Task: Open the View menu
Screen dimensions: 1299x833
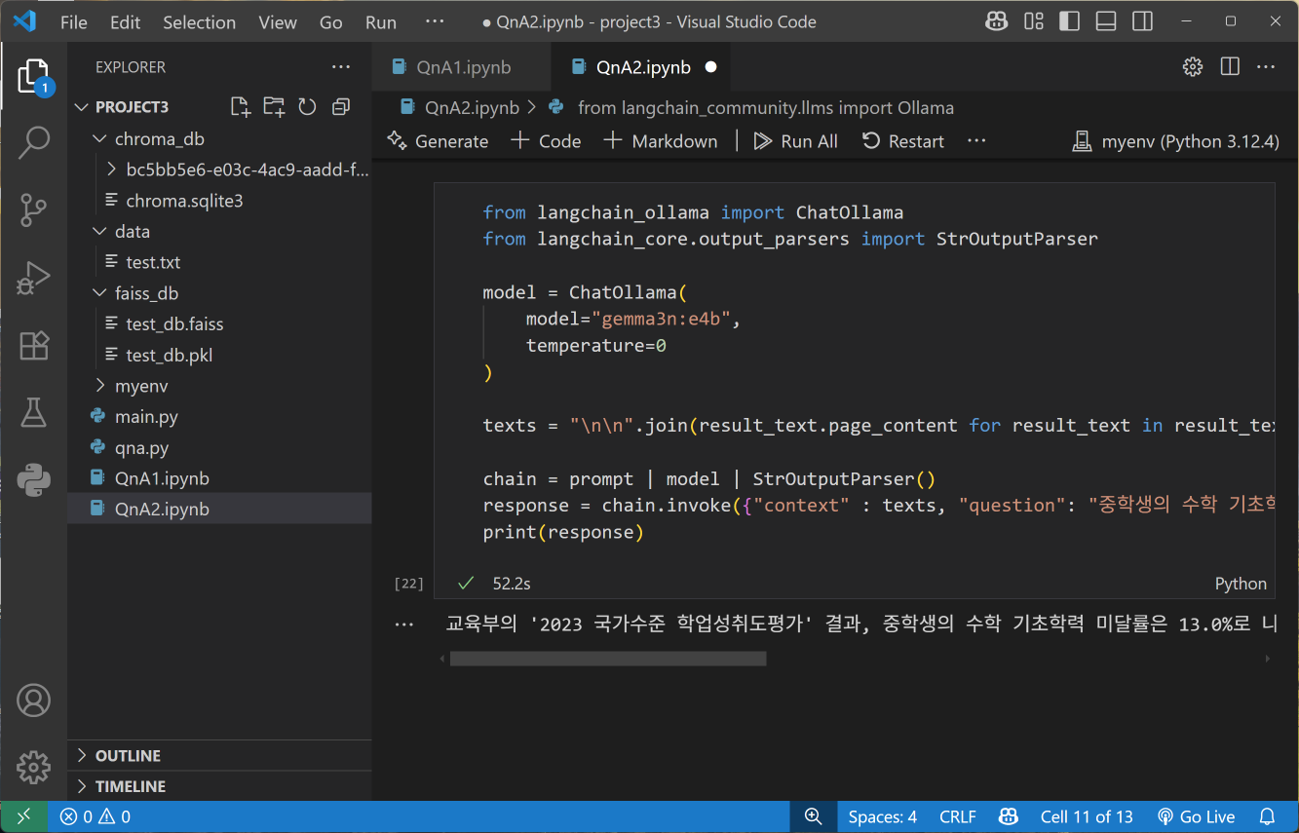Action: [277, 22]
